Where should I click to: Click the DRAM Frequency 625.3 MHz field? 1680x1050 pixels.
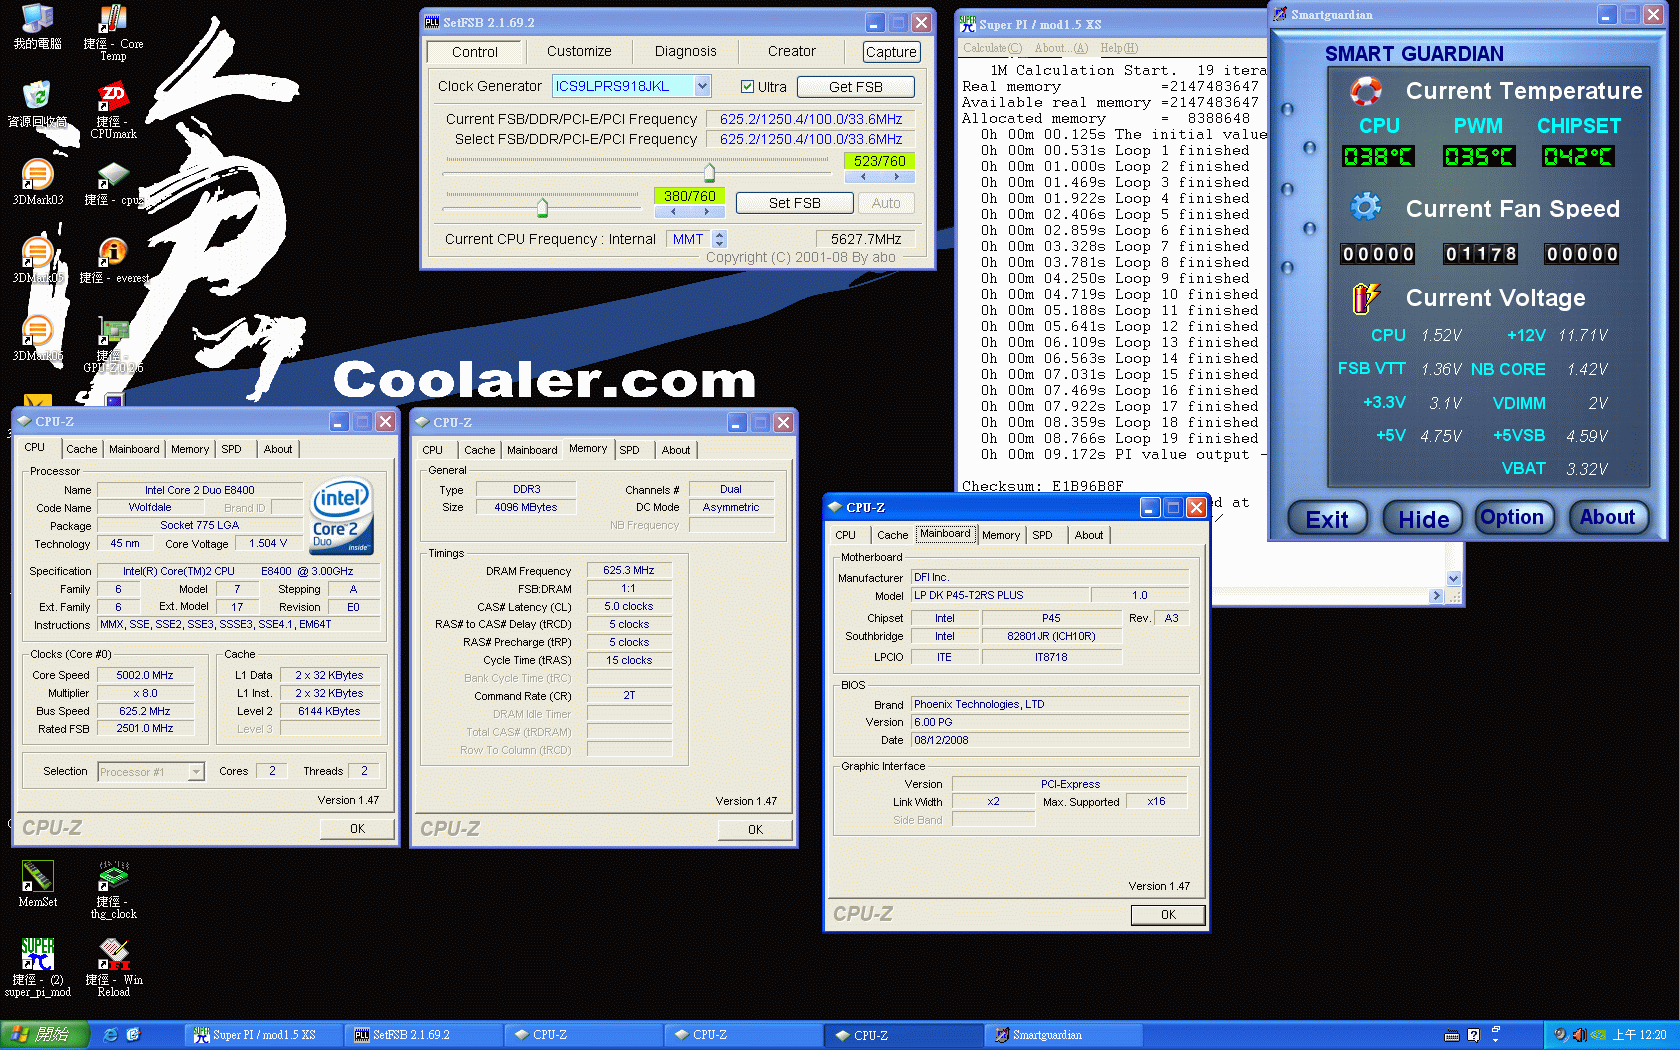click(x=628, y=570)
